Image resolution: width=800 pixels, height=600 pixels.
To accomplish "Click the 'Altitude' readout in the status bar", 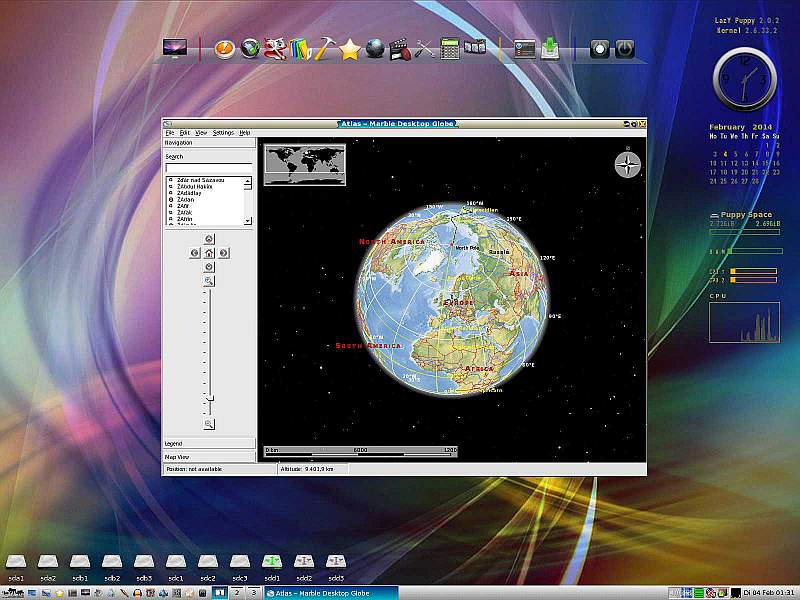I will (313, 469).
